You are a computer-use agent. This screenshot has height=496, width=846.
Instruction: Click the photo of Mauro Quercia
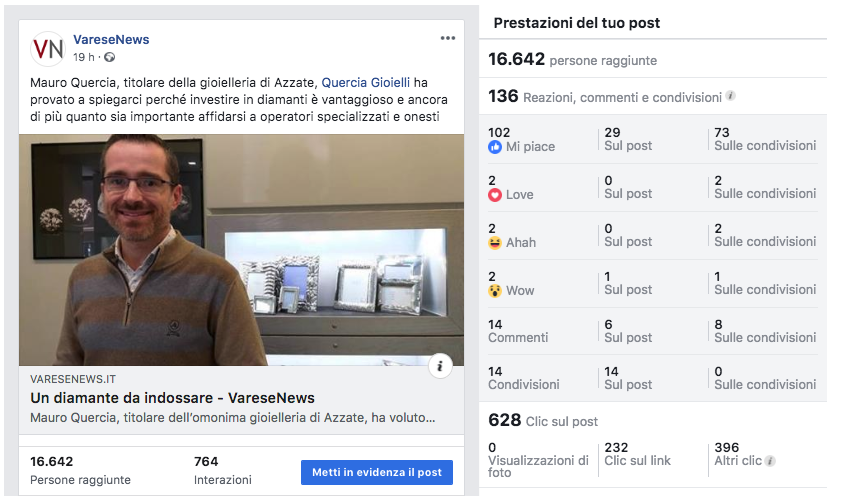(241, 250)
